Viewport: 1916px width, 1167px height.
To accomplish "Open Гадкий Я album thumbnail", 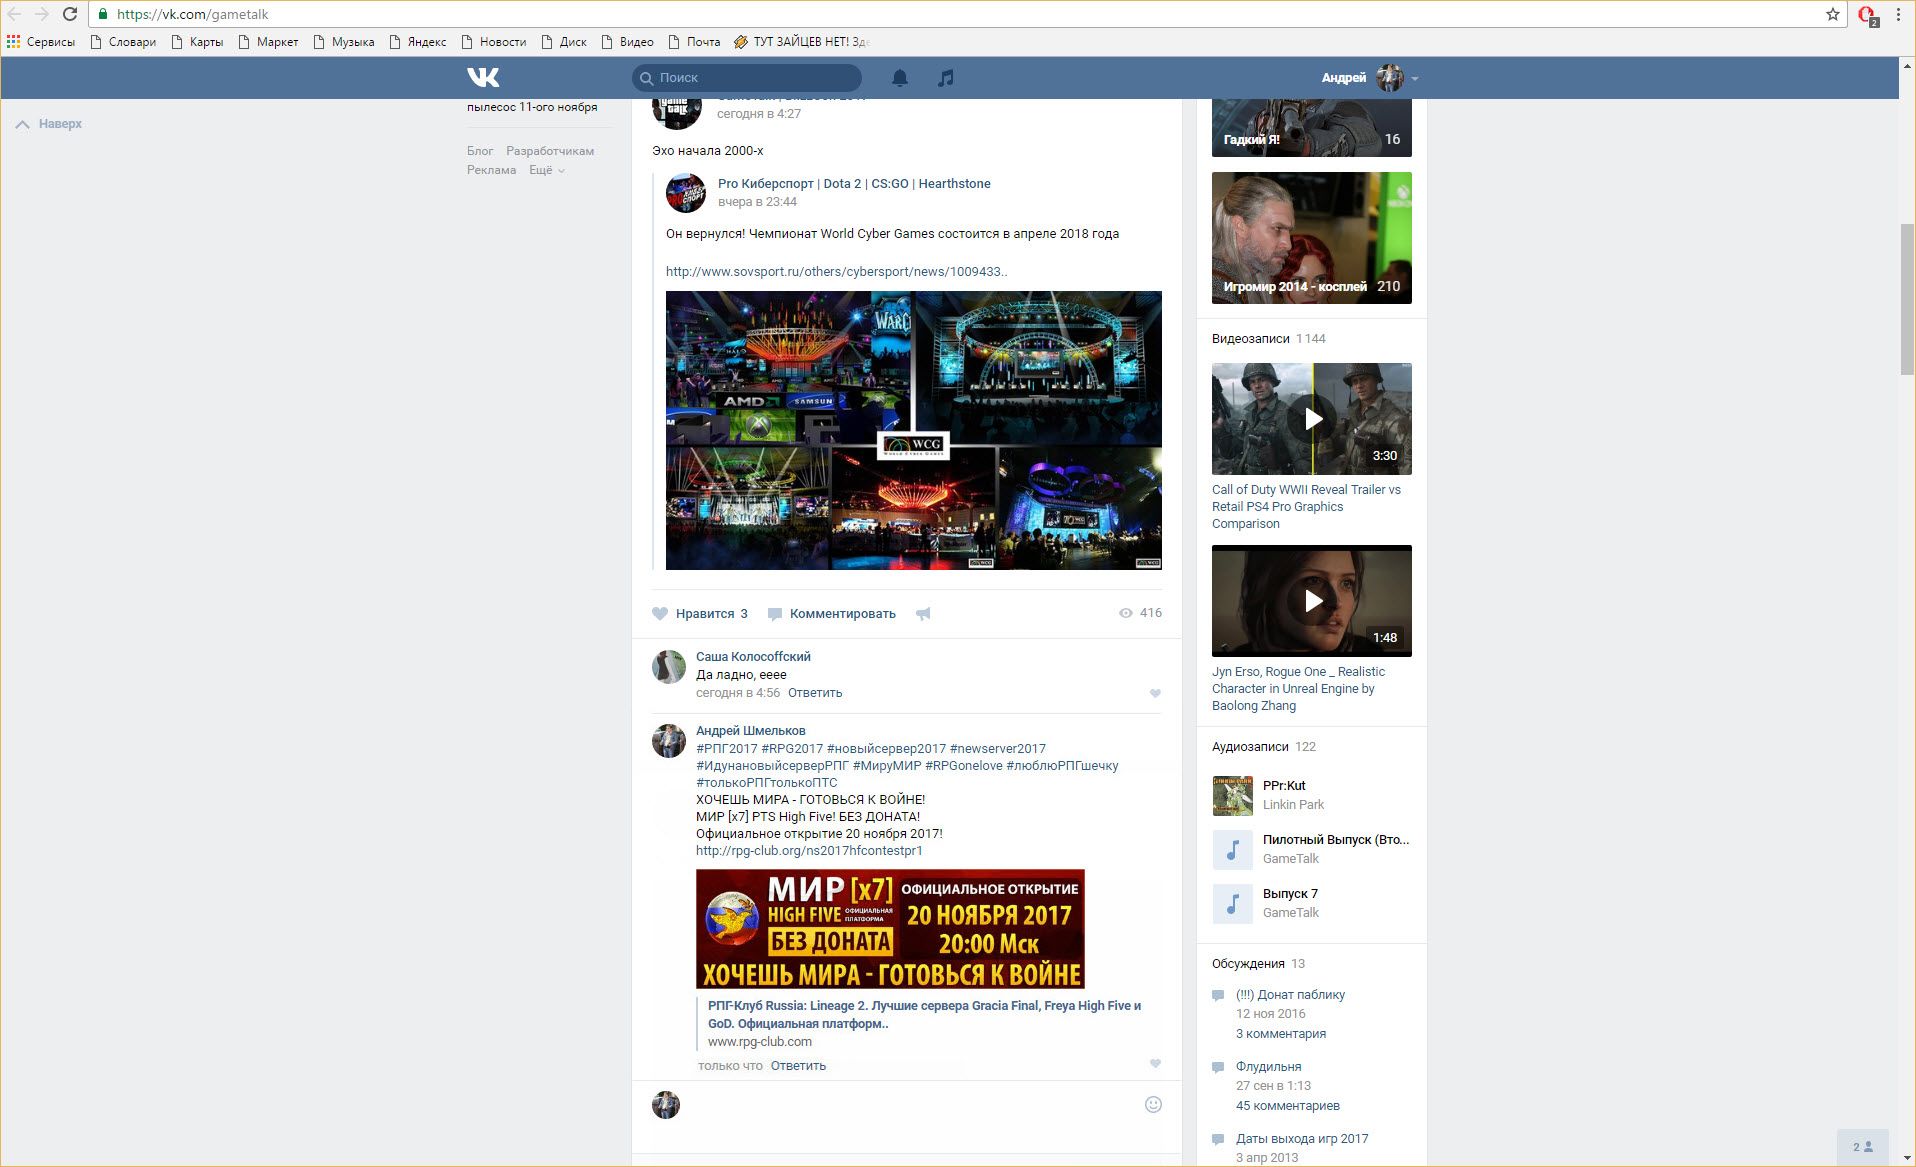I will pyautogui.click(x=1312, y=128).
